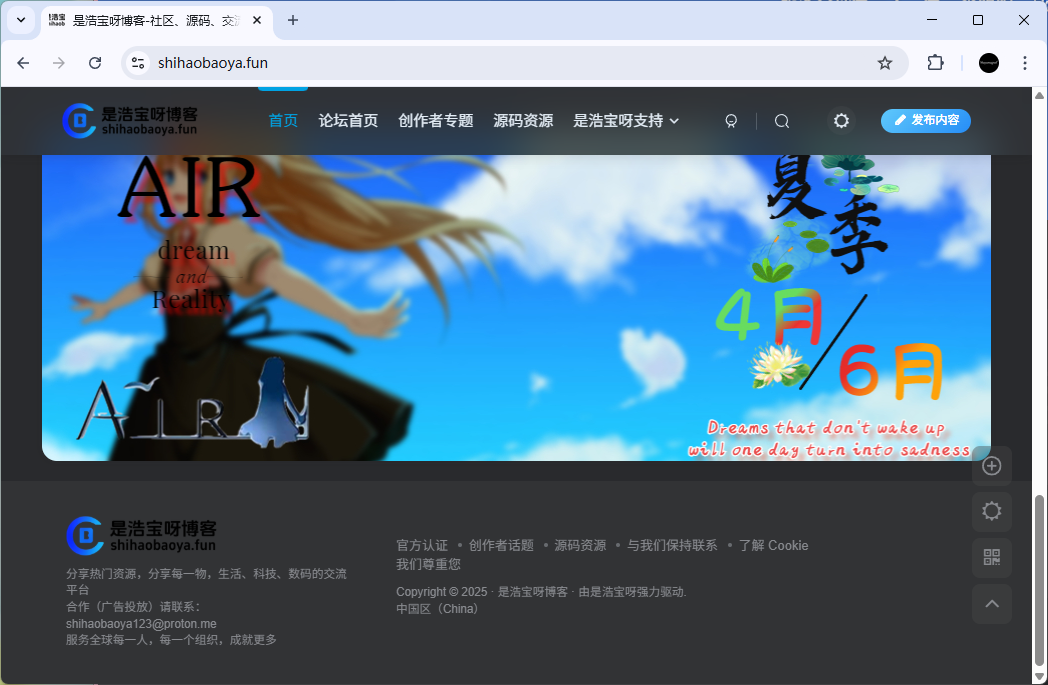
Task: Open Chrome three-dot menu
Action: [1025, 63]
